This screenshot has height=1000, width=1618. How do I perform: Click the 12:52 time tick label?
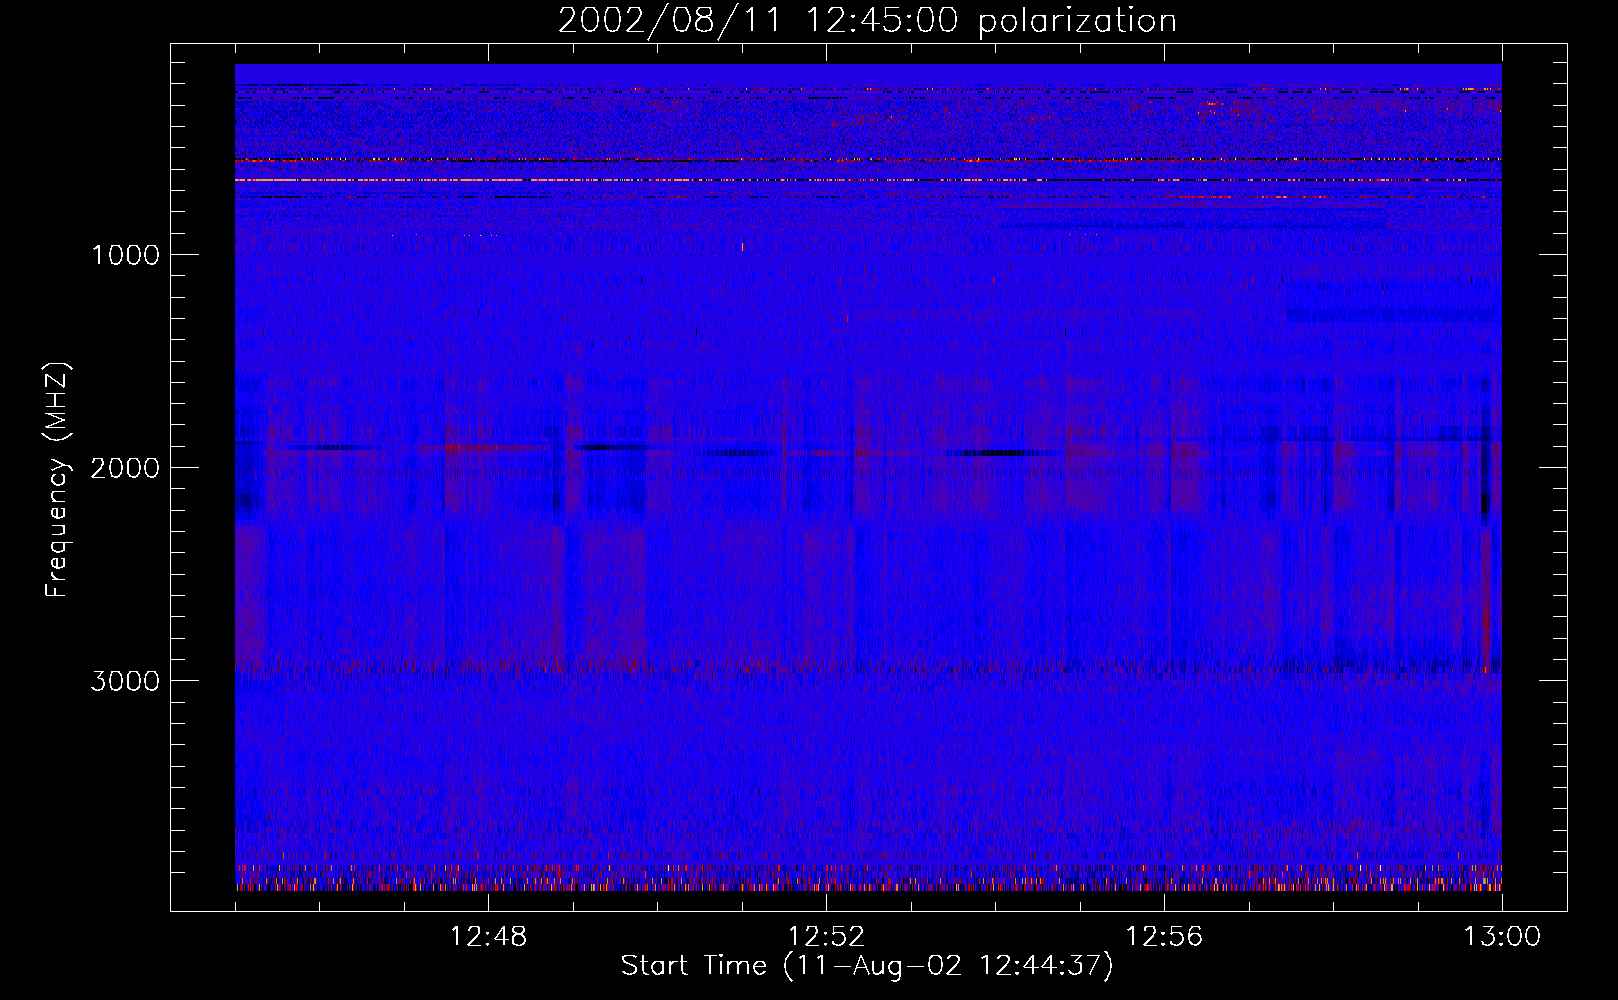tap(826, 937)
